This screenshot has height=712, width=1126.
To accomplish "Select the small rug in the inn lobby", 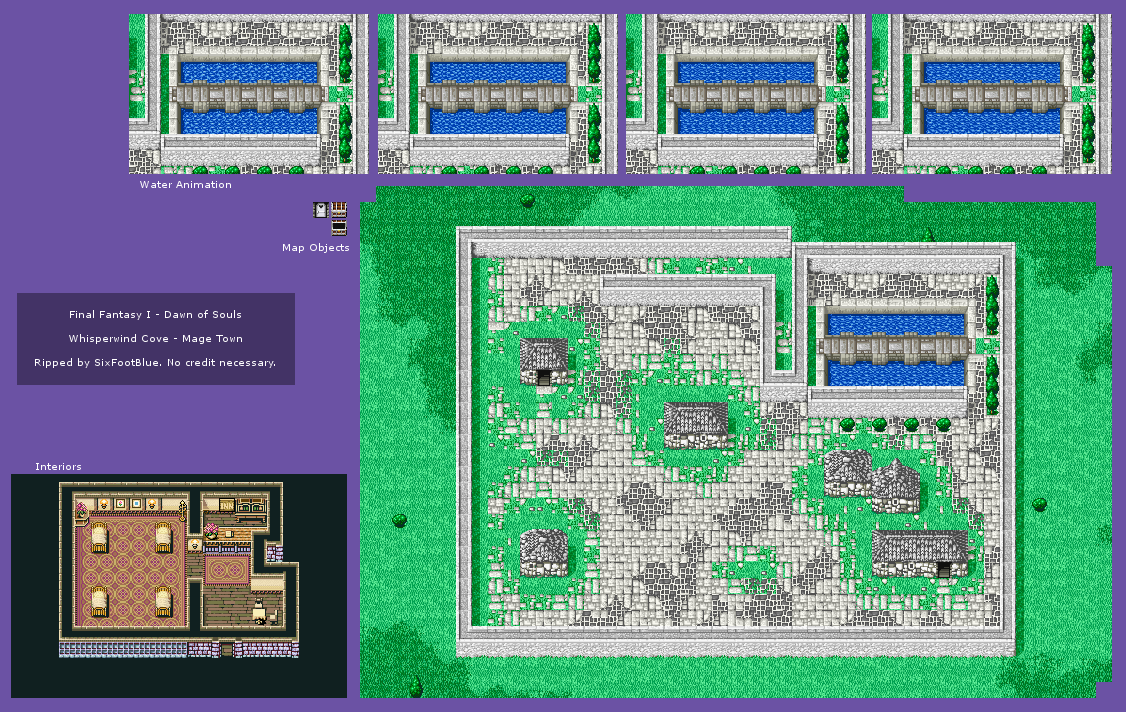I will pyautogui.click(x=227, y=570).
